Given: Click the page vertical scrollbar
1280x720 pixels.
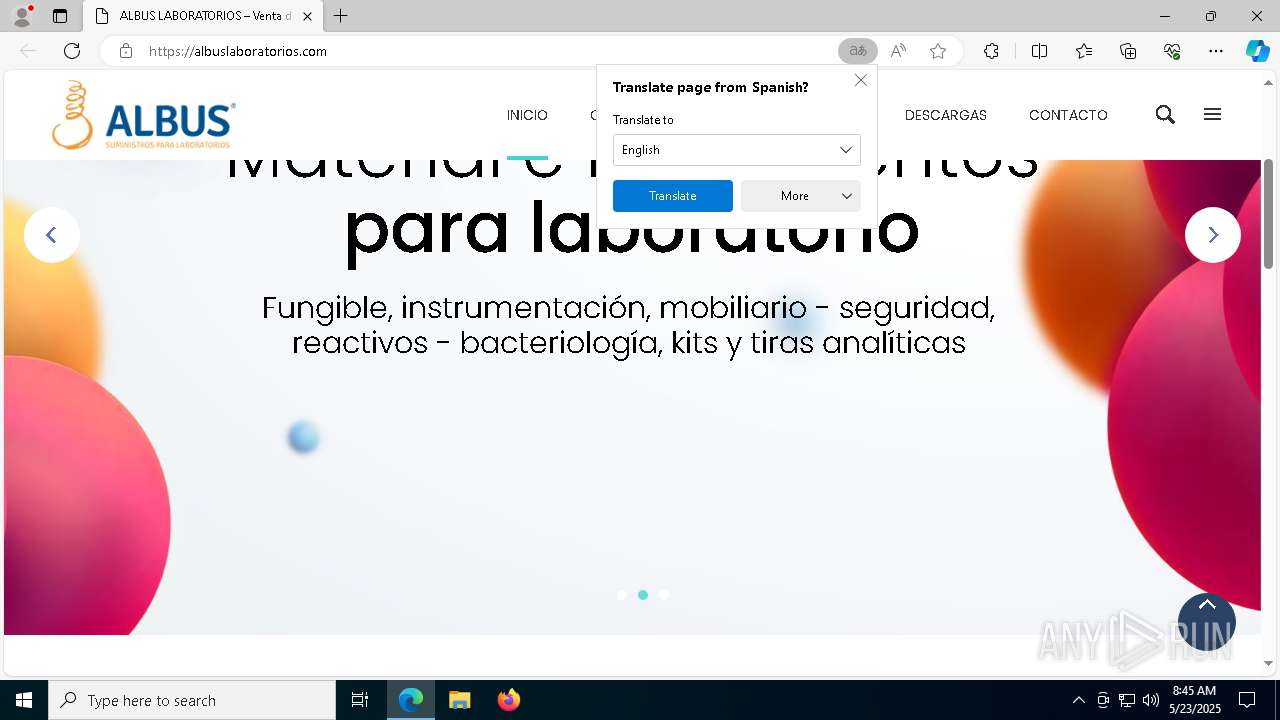Looking at the screenshot, I should [x=1269, y=213].
